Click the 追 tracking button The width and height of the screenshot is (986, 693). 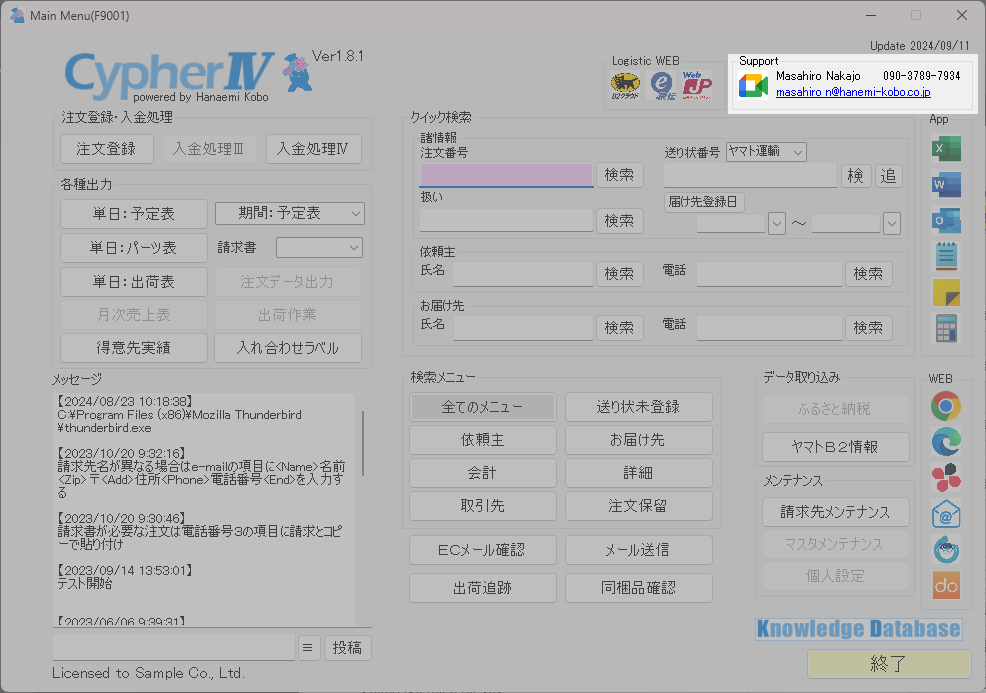[x=889, y=175]
